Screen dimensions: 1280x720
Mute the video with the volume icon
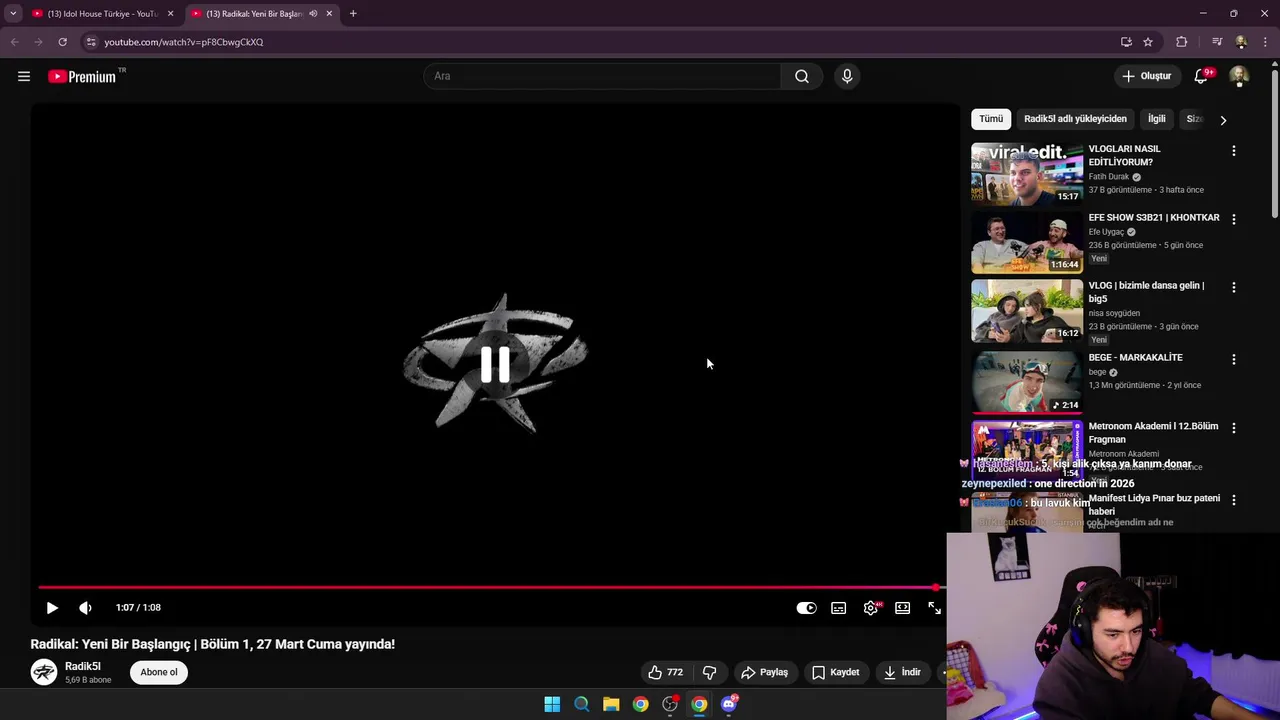85,608
